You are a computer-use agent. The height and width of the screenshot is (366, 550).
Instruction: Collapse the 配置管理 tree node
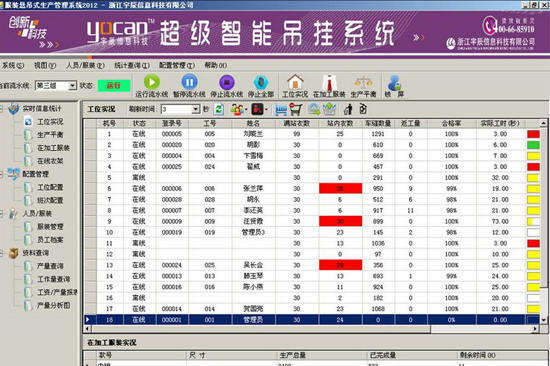pos(1,174)
